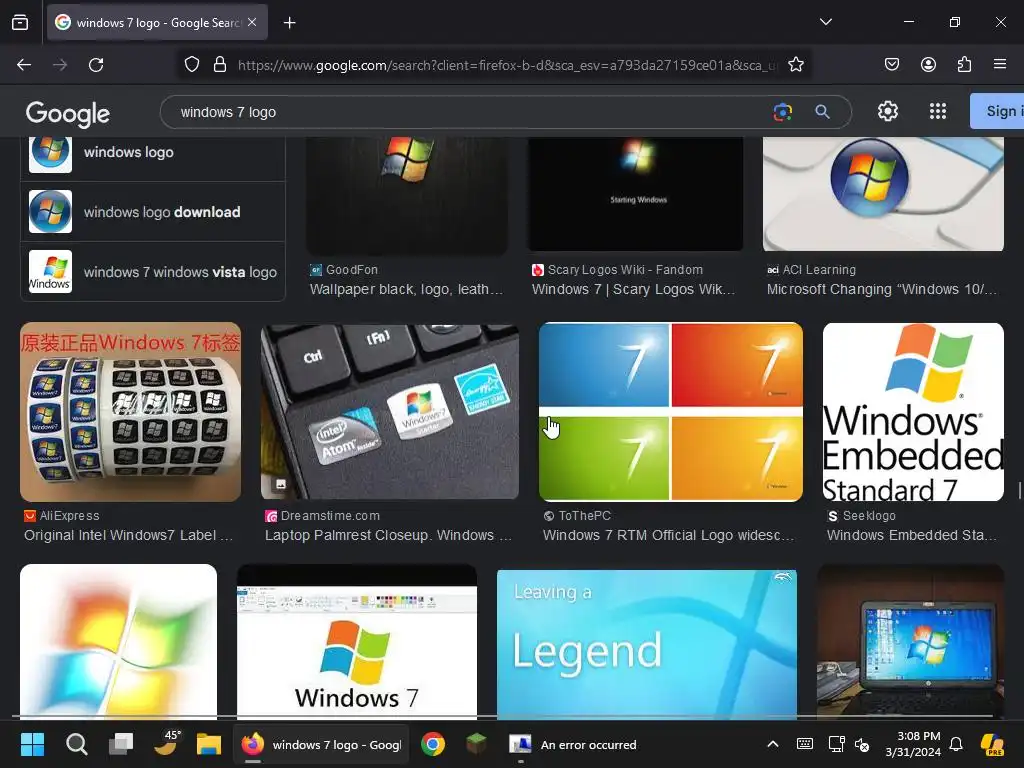Open 'Windows 7 RTM Official Logo' link
Viewport: 1024px width, 768px height.
[668, 536]
